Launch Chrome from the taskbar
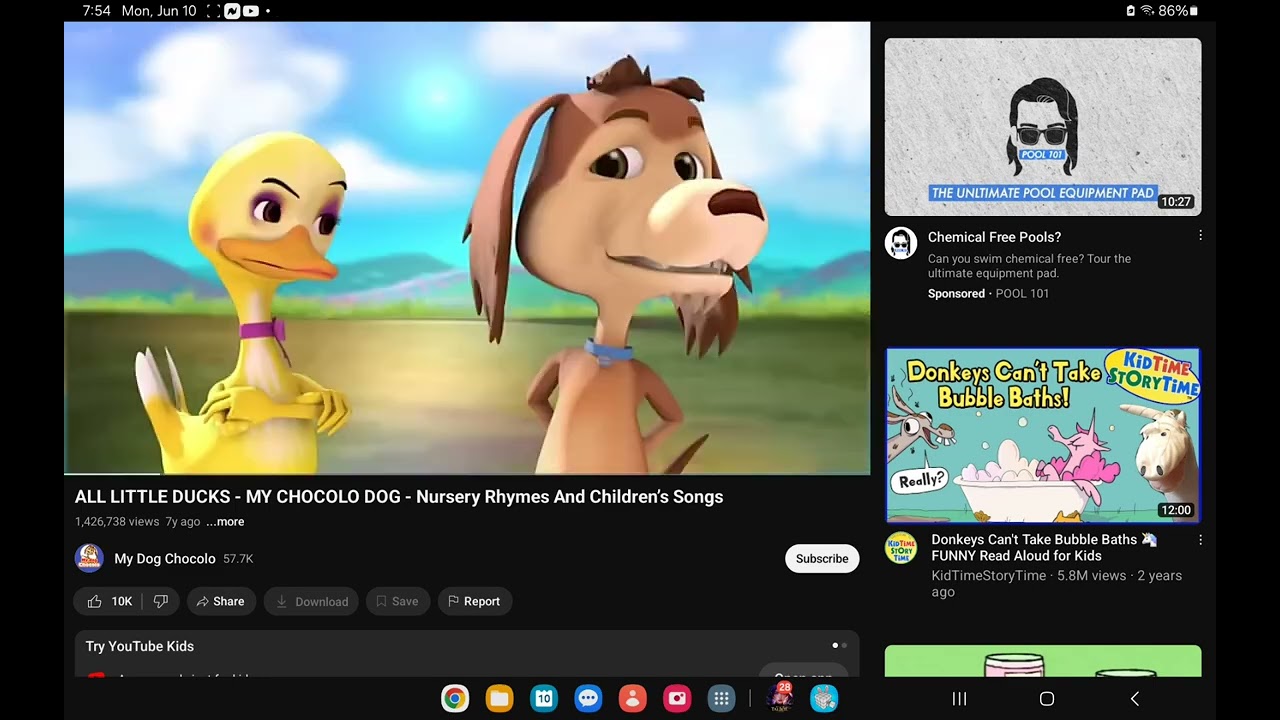 [x=455, y=698]
